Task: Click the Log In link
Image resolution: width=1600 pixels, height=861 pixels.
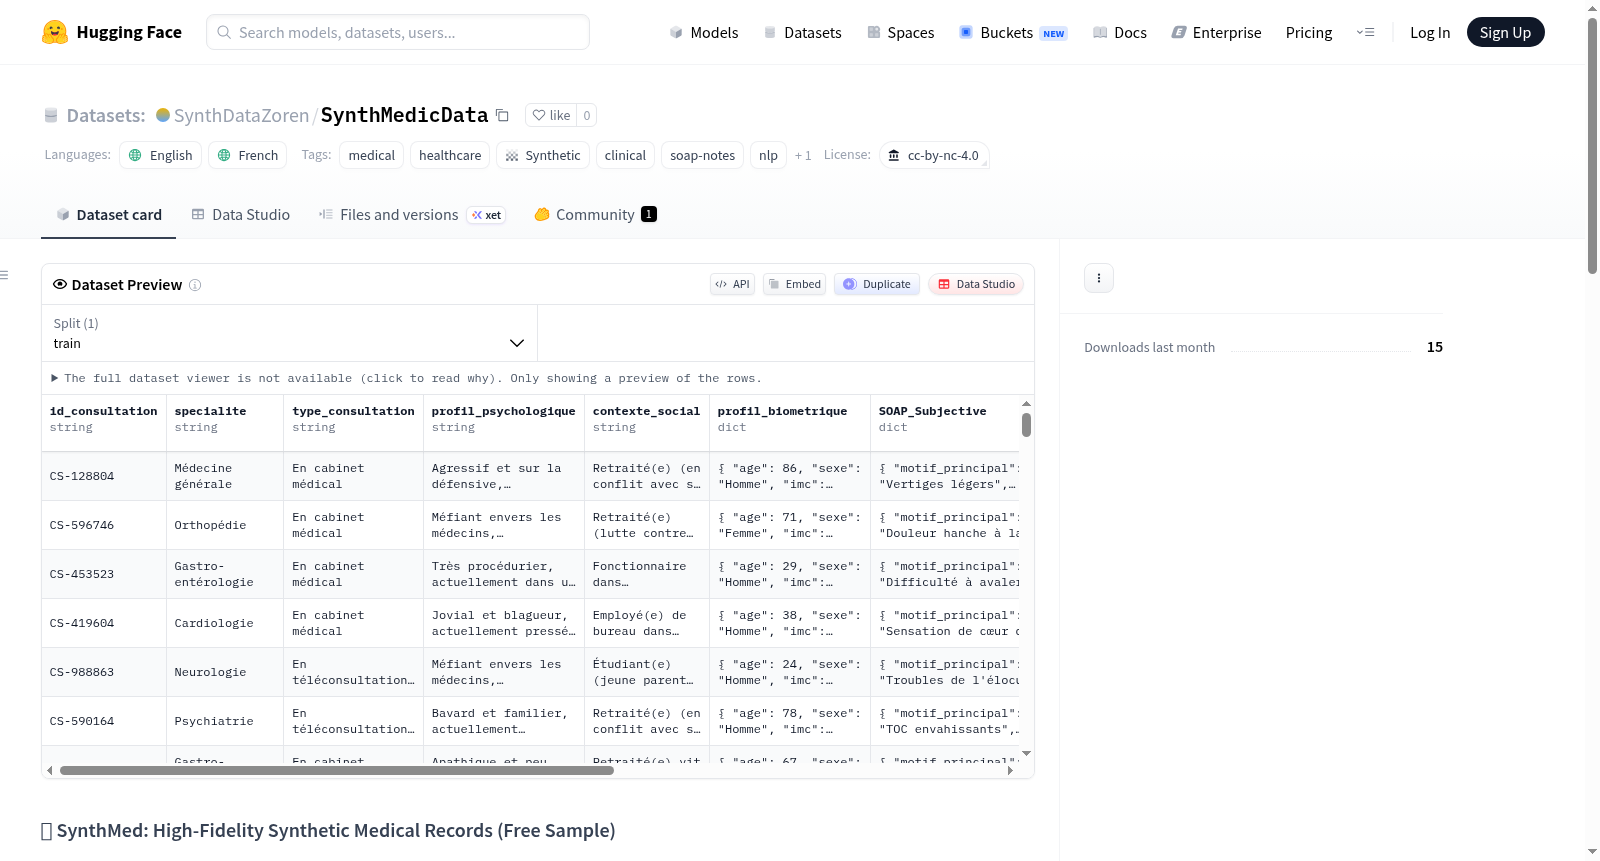Action: pyautogui.click(x=1430, y=32)
